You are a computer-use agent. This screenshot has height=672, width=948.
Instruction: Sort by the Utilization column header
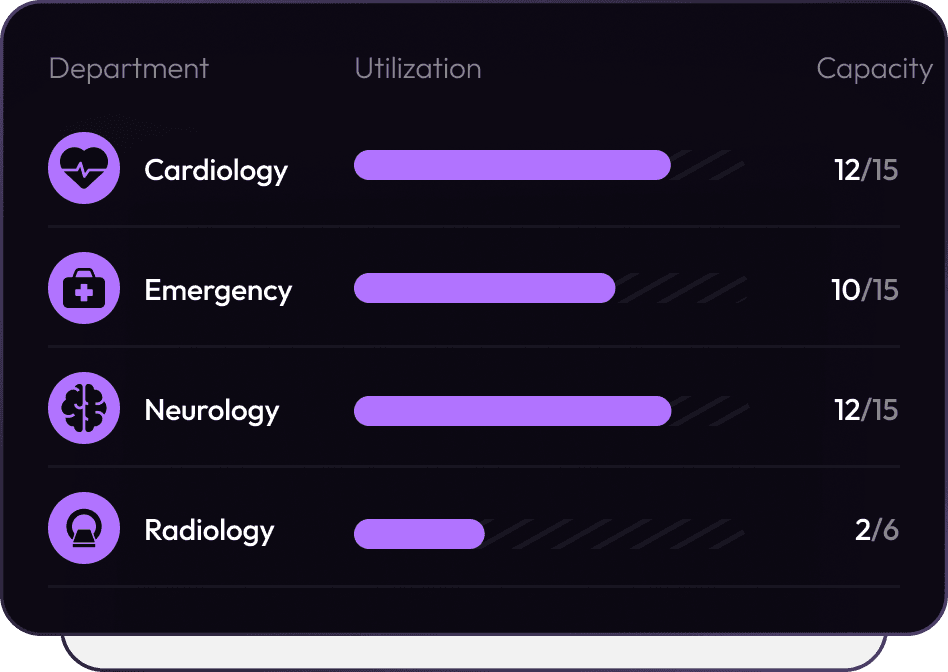pyautogui.click(x=418, y=68)
